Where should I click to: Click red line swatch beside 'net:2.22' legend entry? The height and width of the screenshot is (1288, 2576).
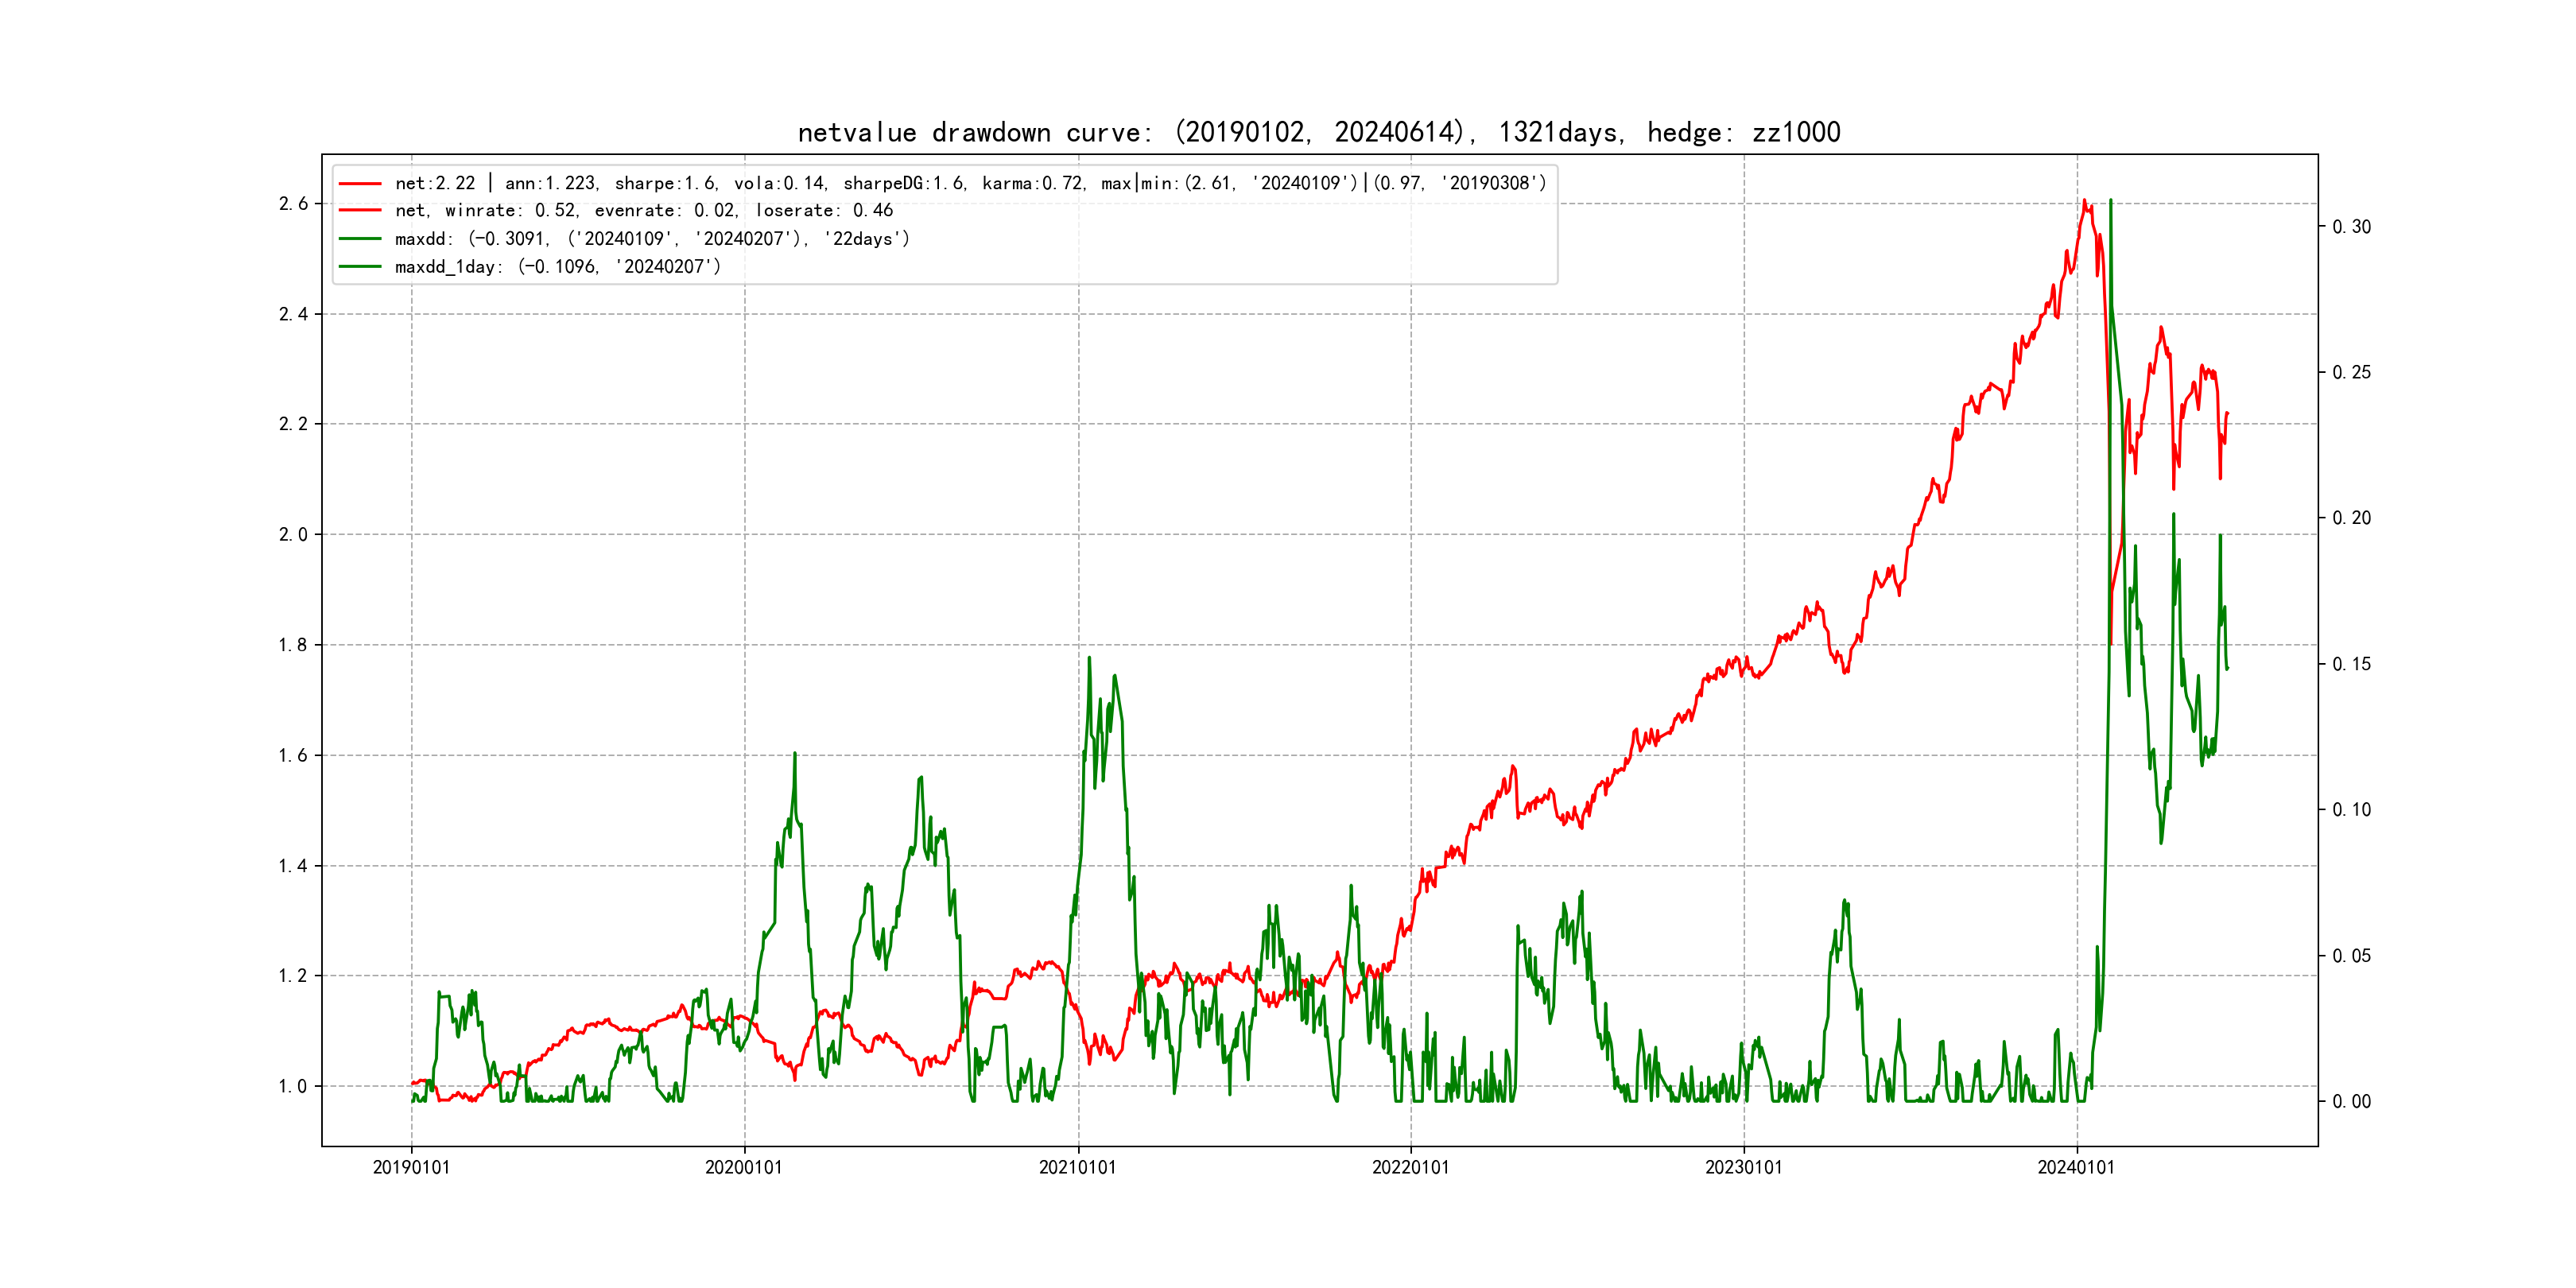point(360,183)
